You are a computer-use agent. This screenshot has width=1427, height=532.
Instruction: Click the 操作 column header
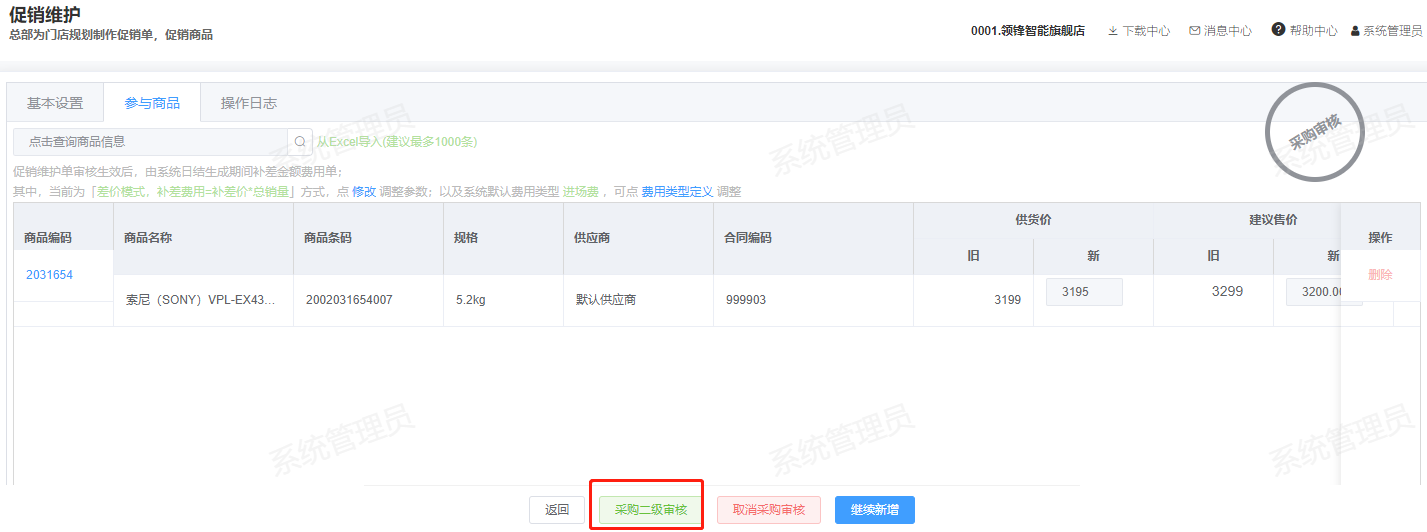1380,238
